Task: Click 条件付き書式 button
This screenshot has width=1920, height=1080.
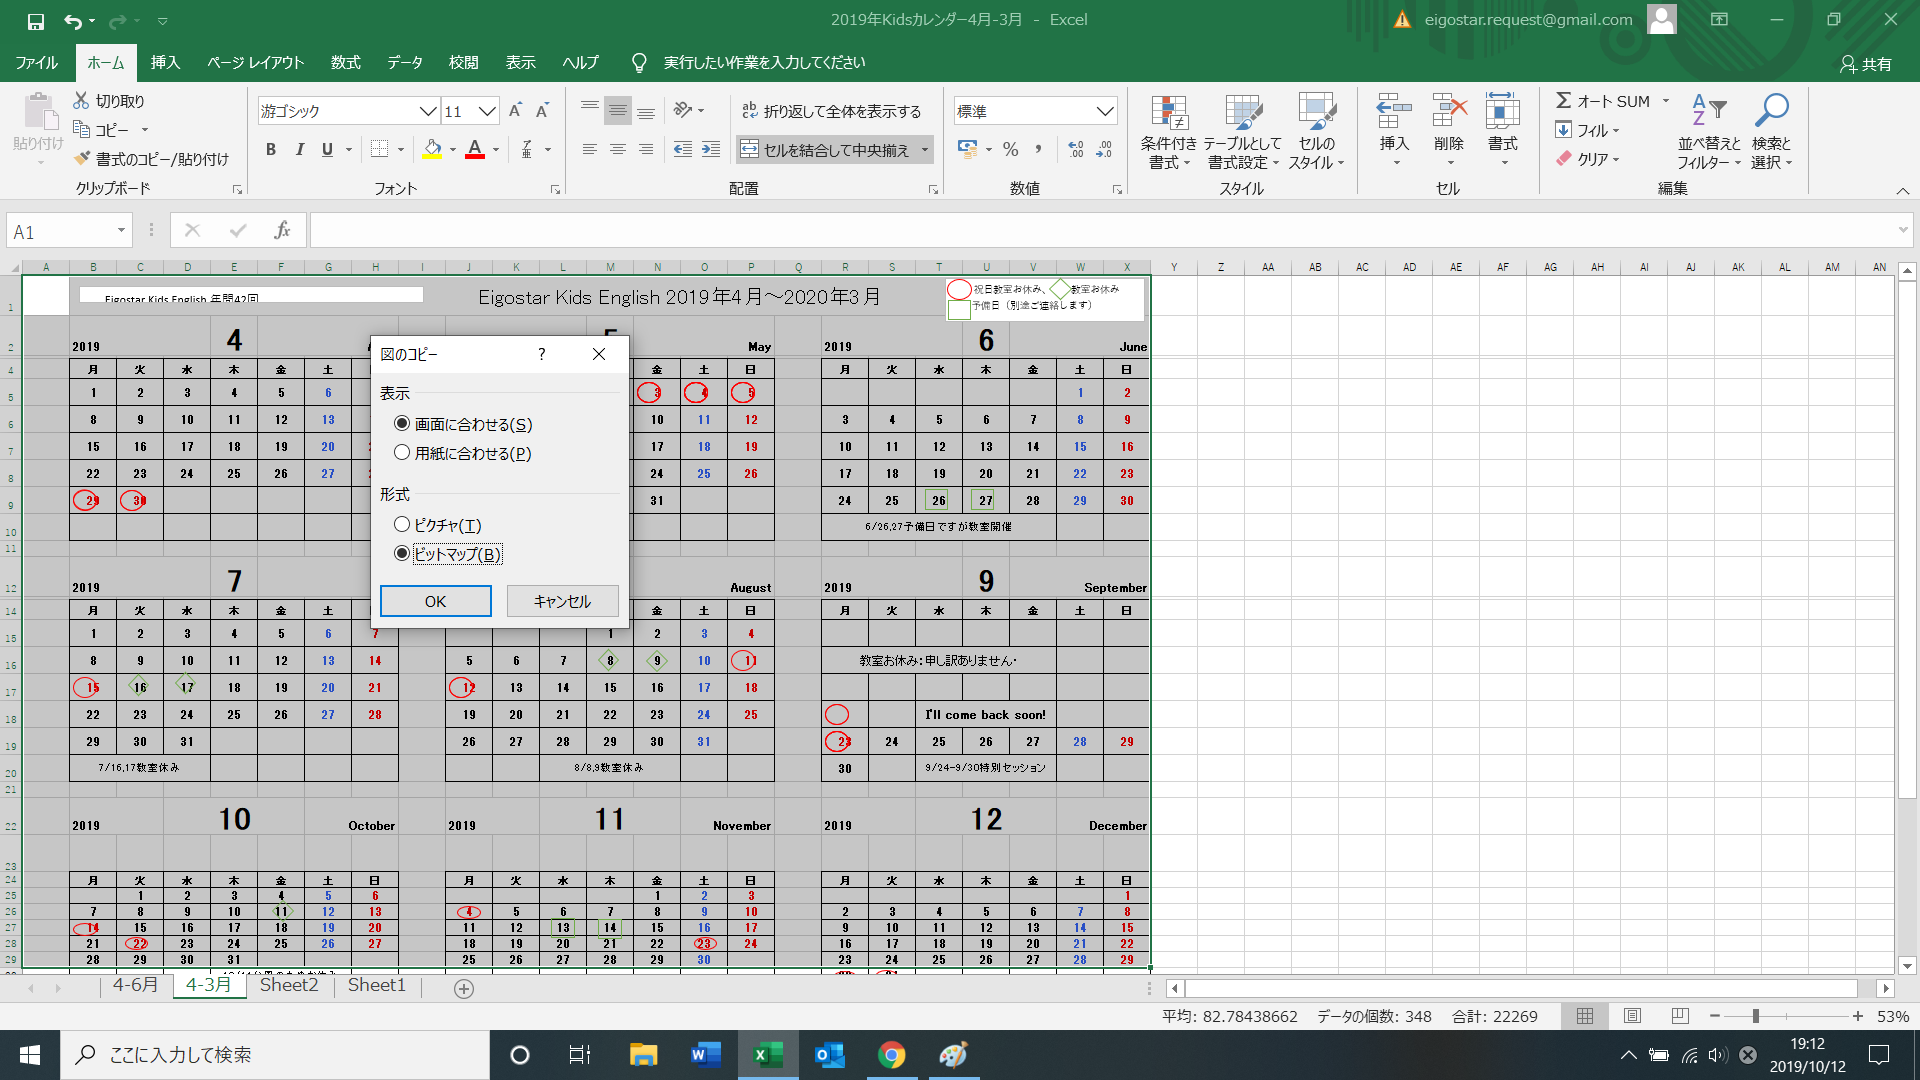Action: coord(1168,133)
